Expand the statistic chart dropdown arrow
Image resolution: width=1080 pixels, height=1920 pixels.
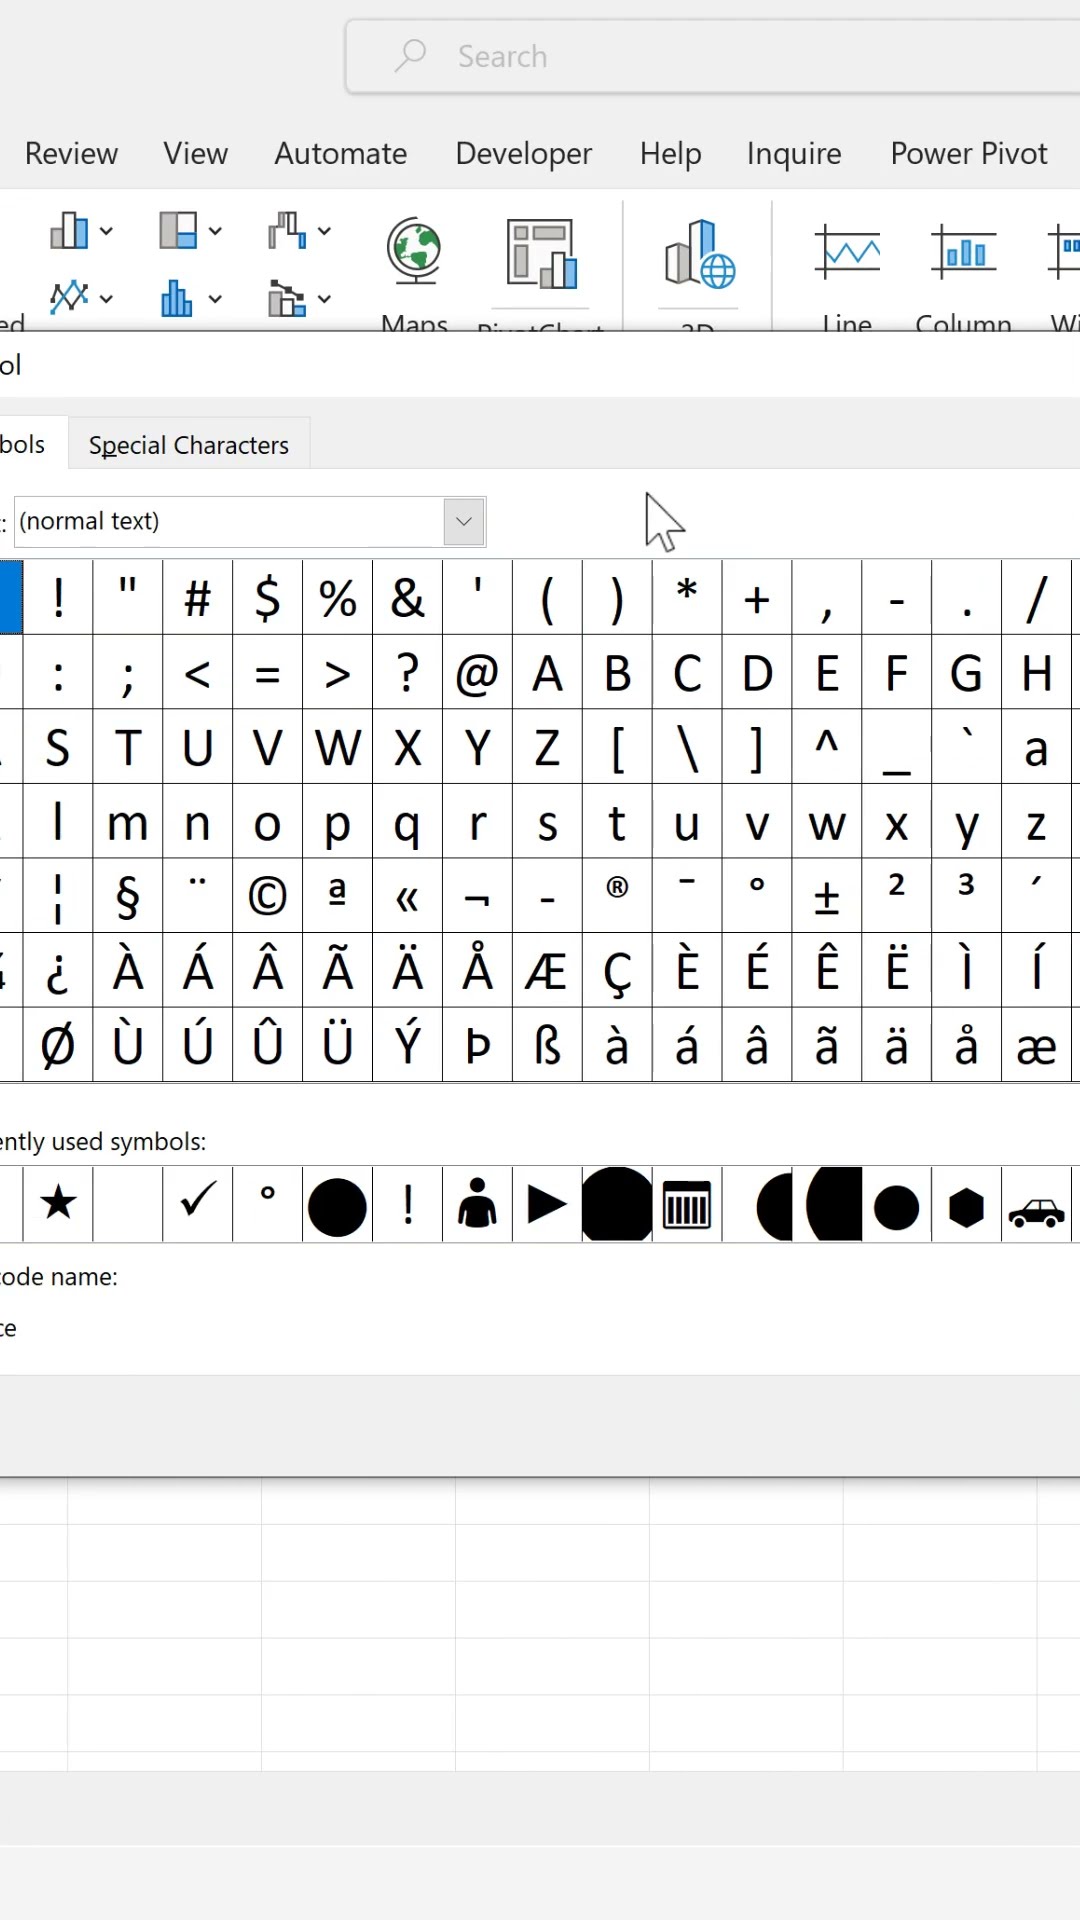click(215, 298)
